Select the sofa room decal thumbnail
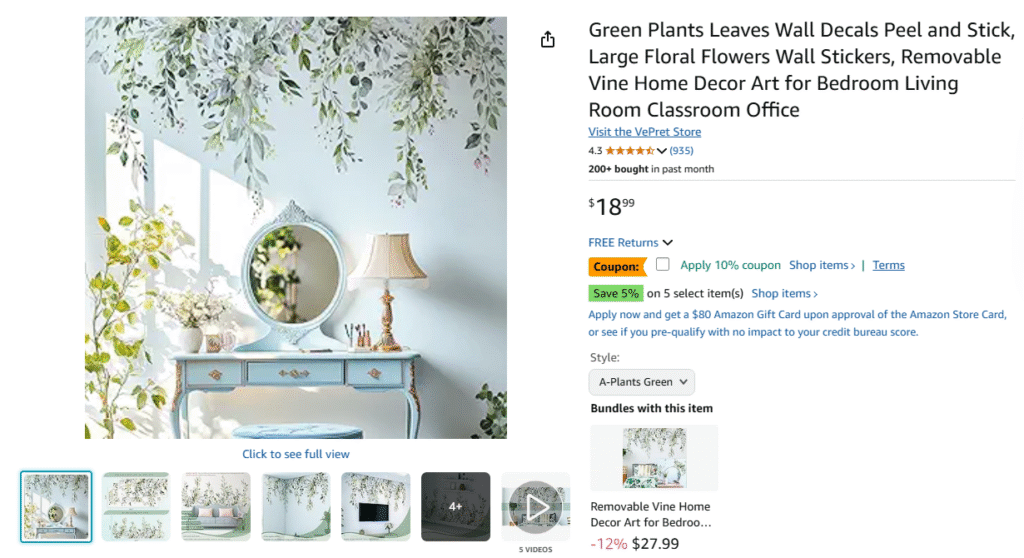Image resolution: width=1024 pixels, height=558 pixels. pyautogui.click(x=216, y=507)
